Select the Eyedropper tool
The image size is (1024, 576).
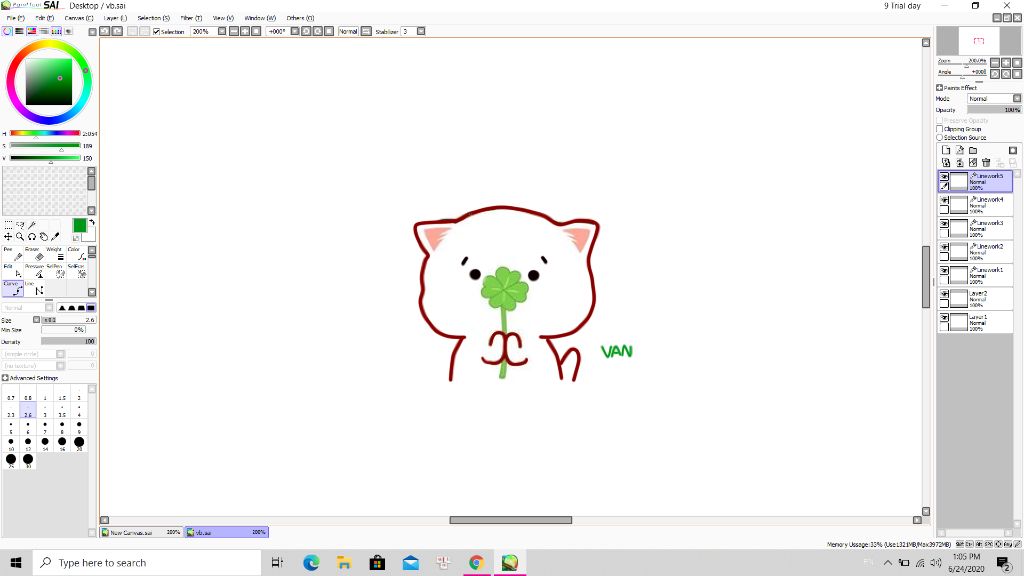pos(56,236)
